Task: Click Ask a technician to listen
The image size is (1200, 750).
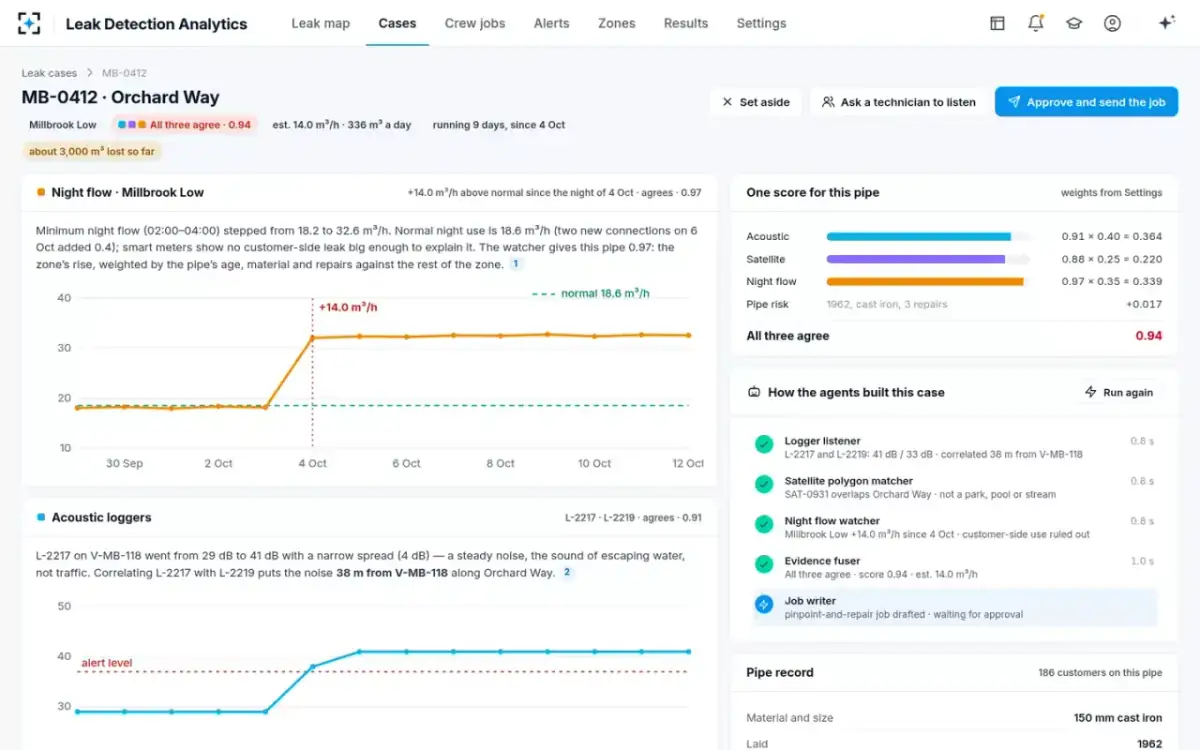Action: click(x=898, y=102)
